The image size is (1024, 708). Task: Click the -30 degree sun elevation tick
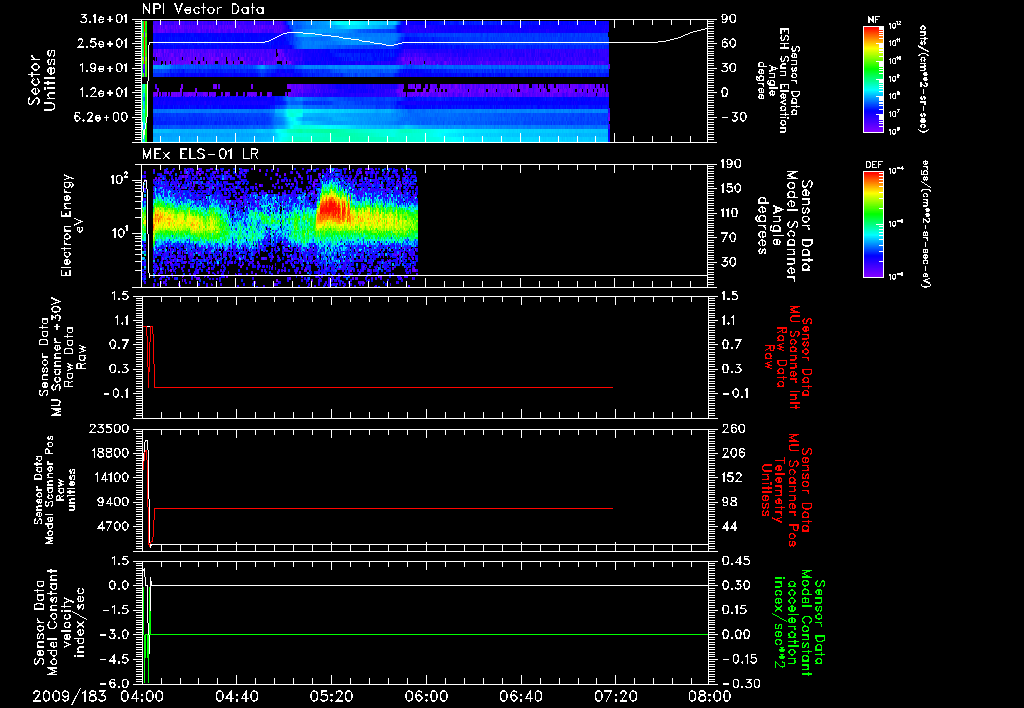[x=734, y=117]
